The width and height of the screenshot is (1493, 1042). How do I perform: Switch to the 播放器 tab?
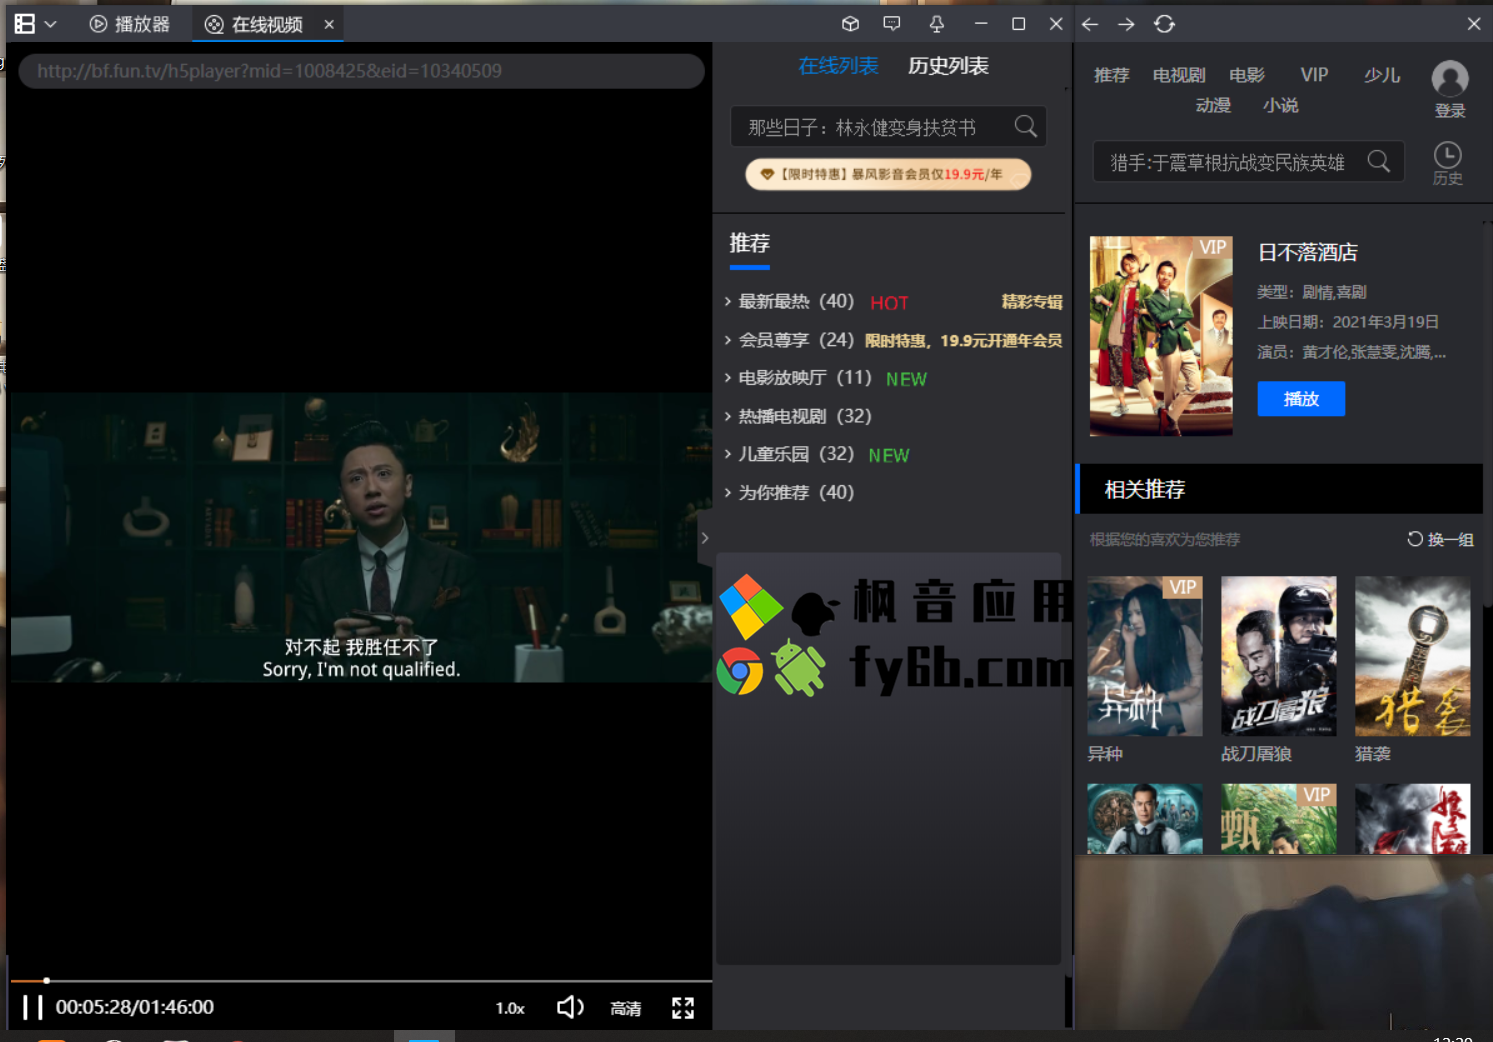point(130,24)
